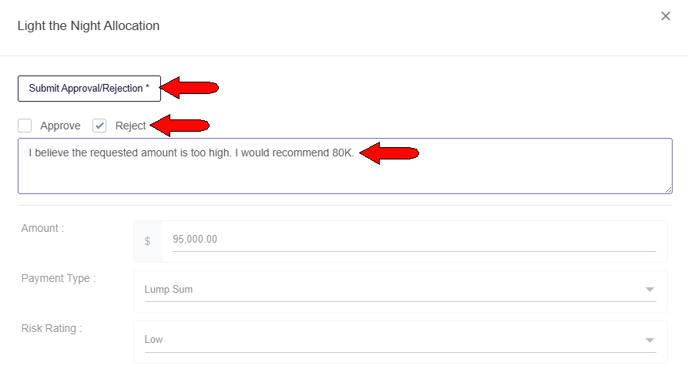Image resolution: width=688 pixels, height=369 pixels.
Task: Tick the Approve checkbox
Action: click(25, 125)
